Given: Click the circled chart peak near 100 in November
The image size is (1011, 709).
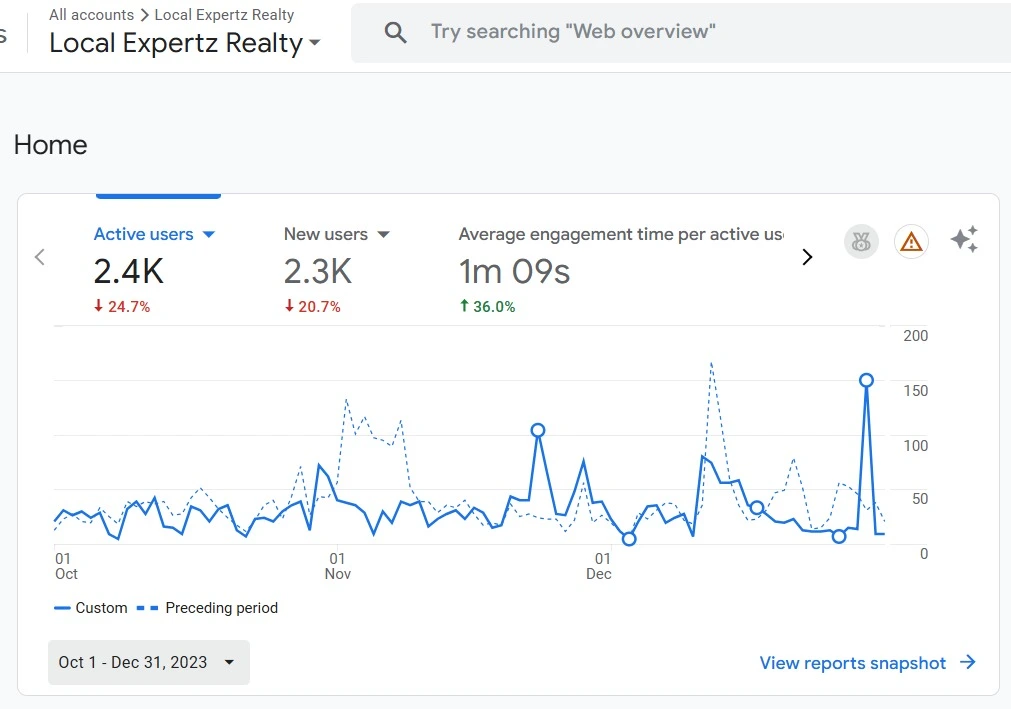Looking at the screenshot, I should [538, 430].
